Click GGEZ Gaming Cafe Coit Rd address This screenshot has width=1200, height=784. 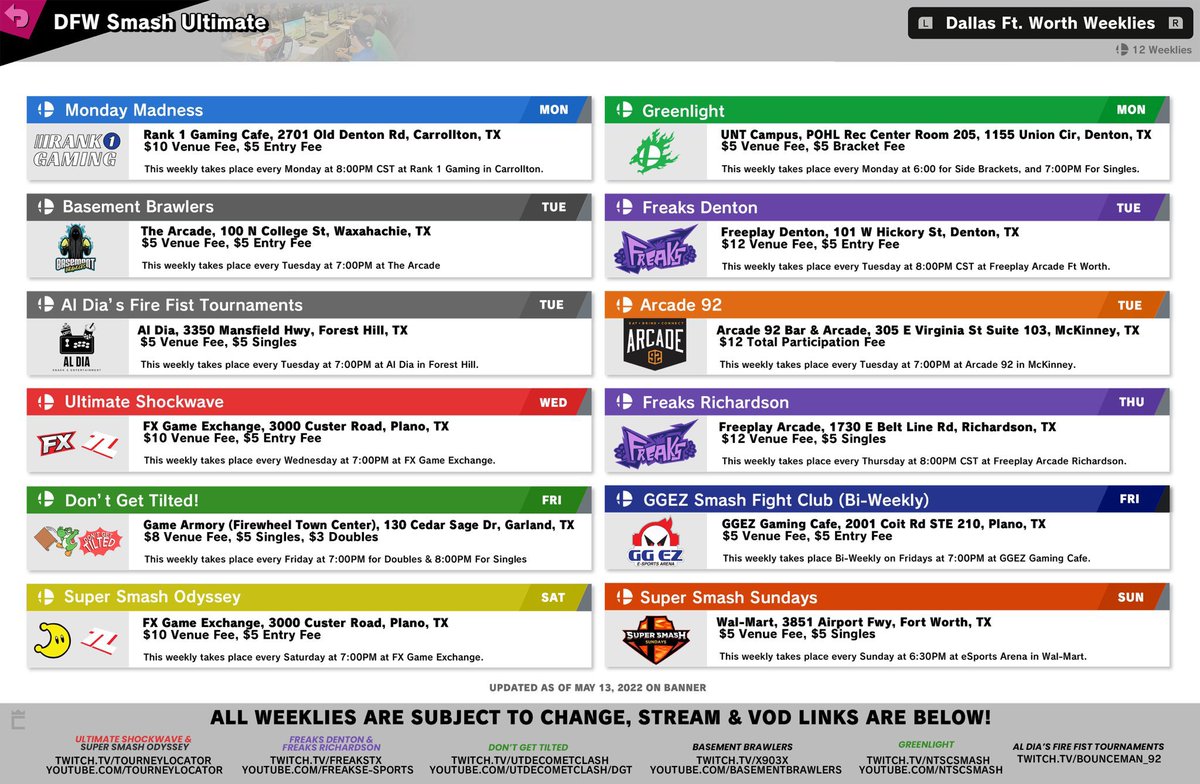884,524
